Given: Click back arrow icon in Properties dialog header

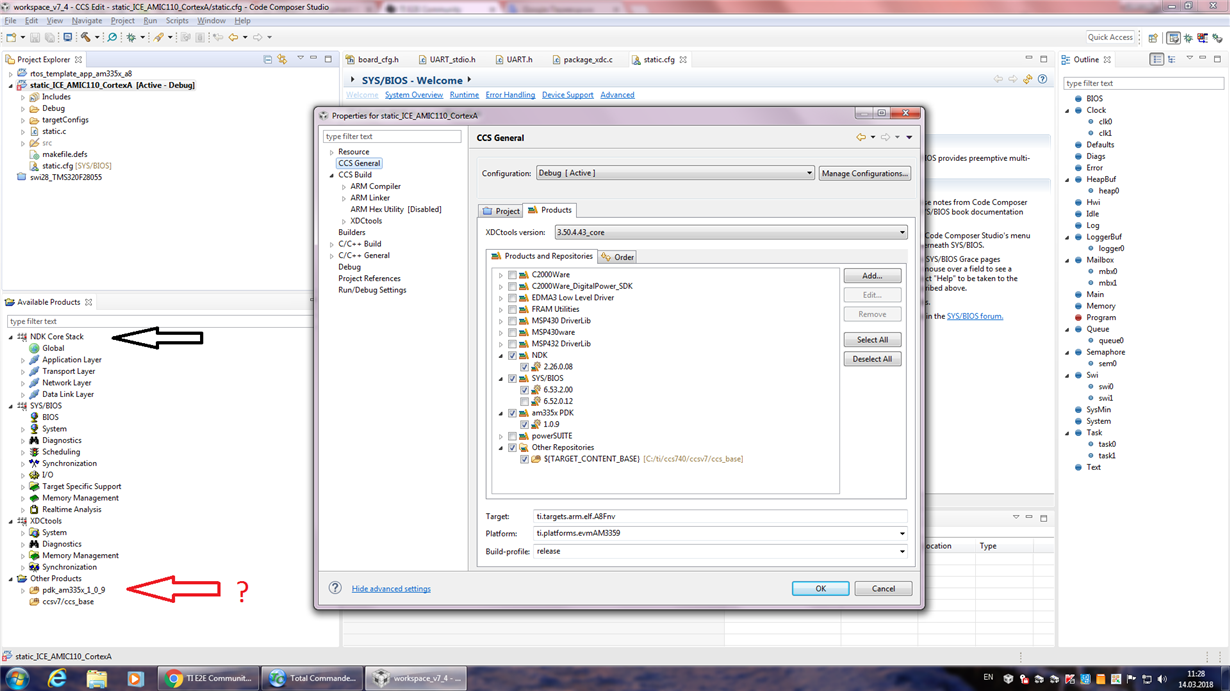Looking at the screenshot, I should (860, 137).
